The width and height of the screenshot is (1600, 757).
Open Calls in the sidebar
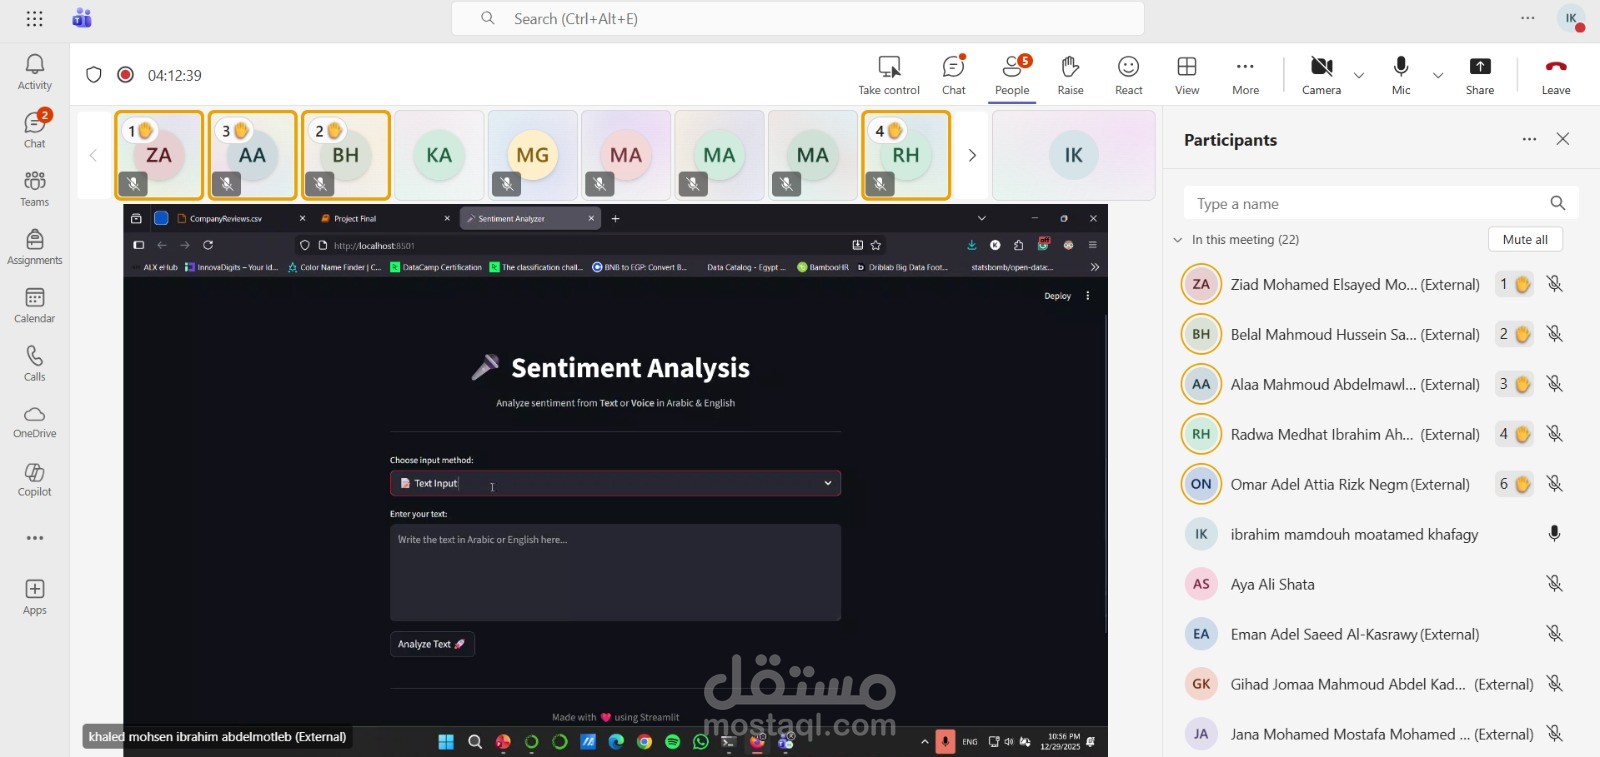(x=34, y=363)
